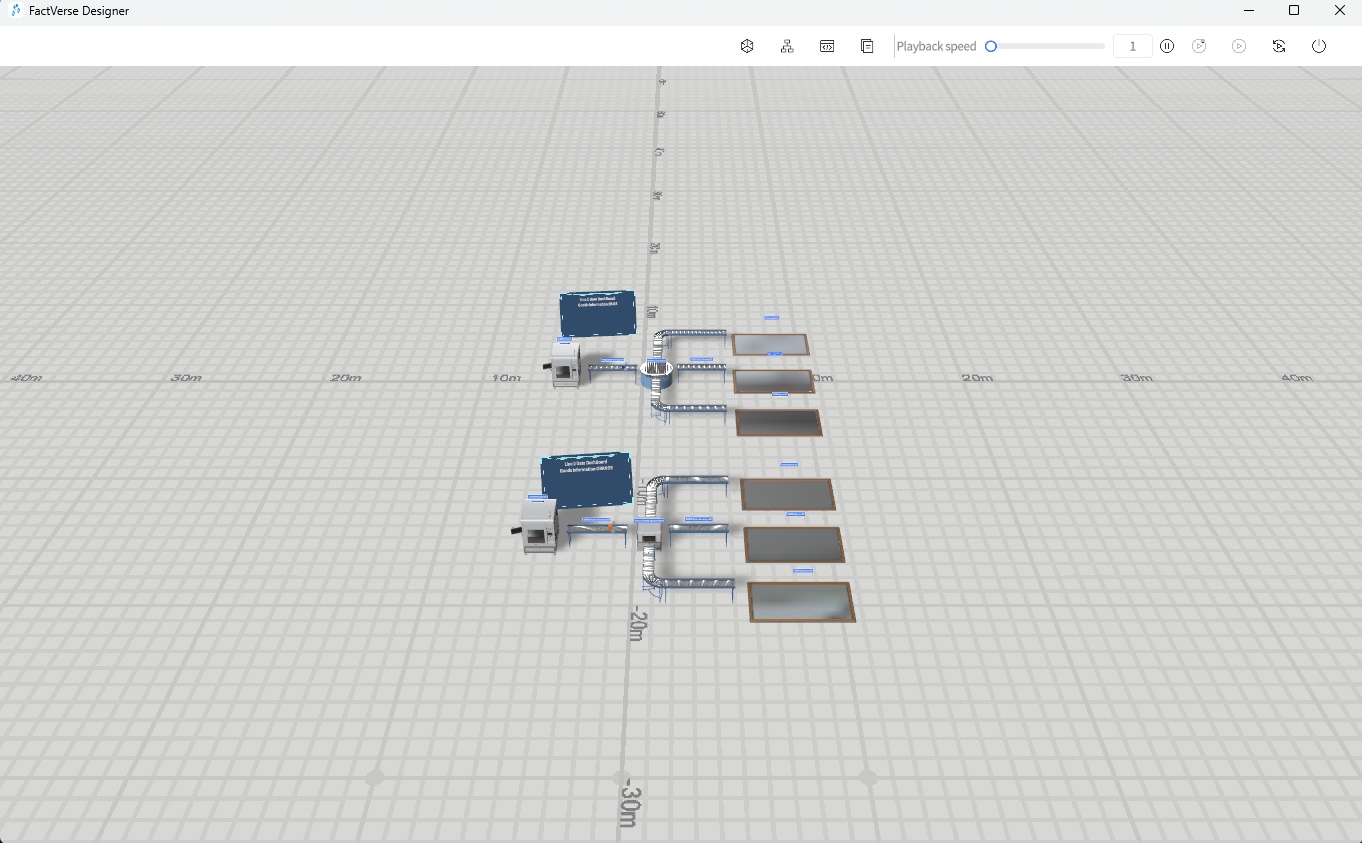Viewport: 1362px width, 843px height.
Task: Open the 3D model library panel
Action: [747, 46]
